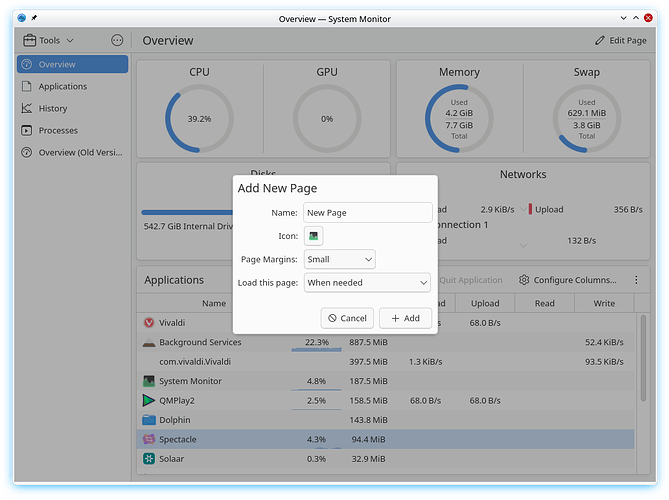This screenshot has width=669, height=500.
Task: Click Edit Page pencil button
Action: coord(620,40)
